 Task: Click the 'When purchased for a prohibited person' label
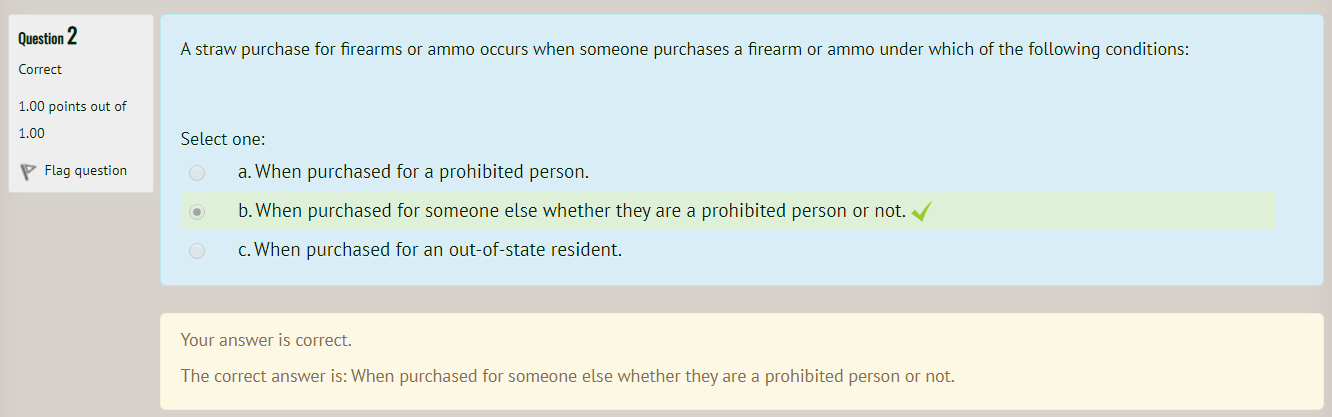pyautogui.click(x=422, y=172)
